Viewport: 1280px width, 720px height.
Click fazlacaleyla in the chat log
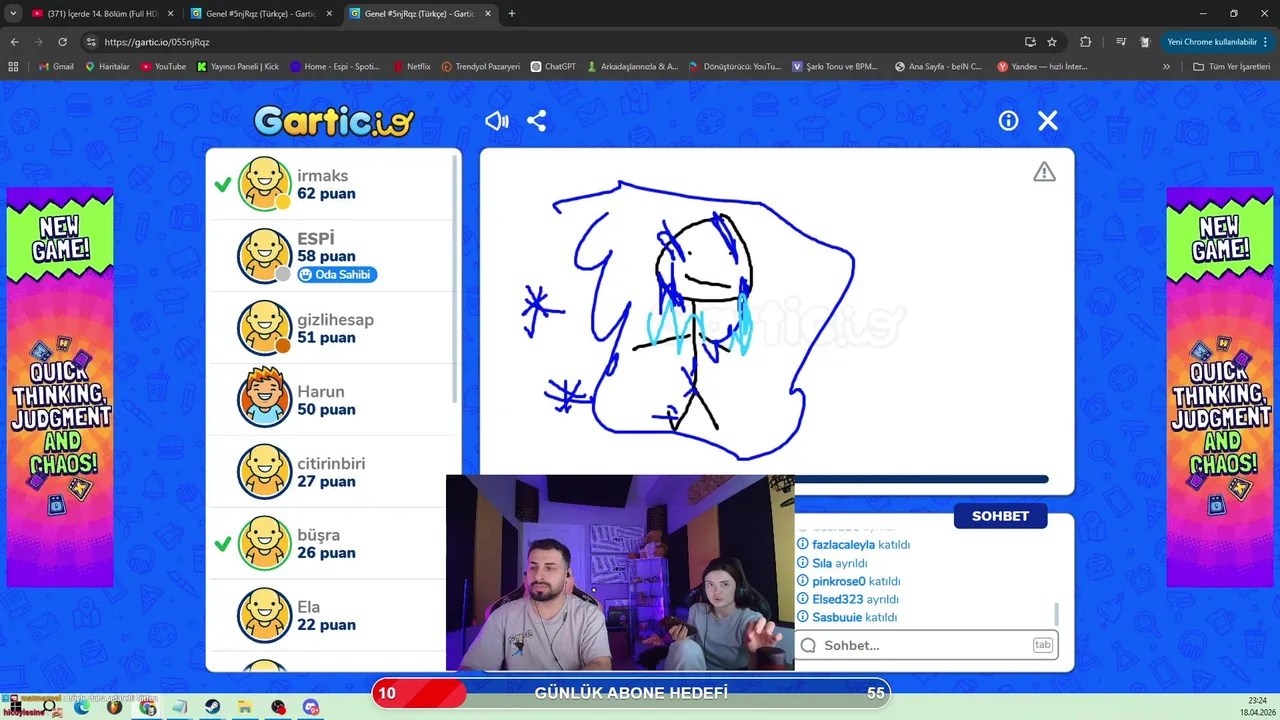[844, 545]
